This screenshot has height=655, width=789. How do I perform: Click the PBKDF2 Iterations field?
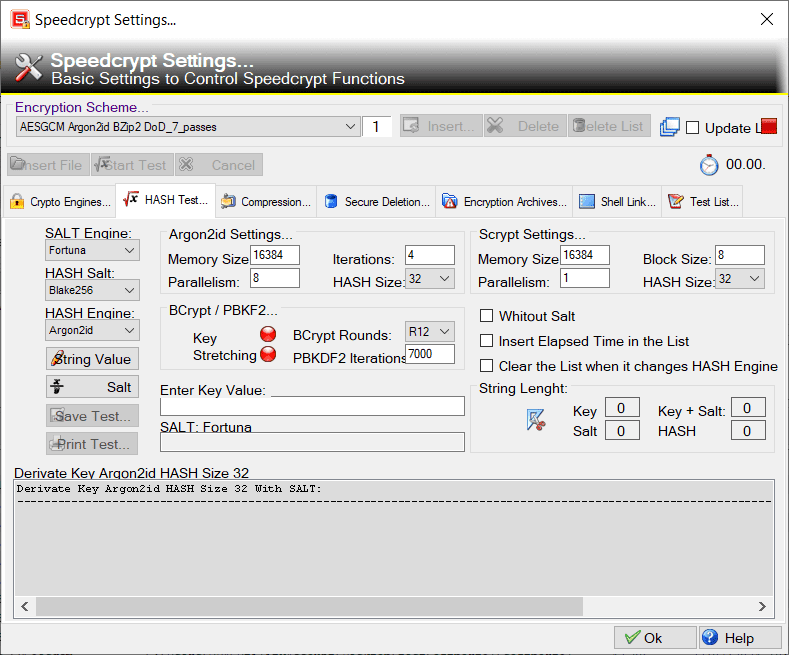click(430, 354)
